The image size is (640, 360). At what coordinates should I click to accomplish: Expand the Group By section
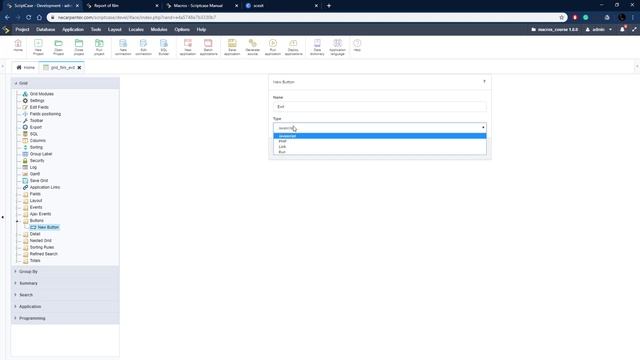[x=65, y=271]
